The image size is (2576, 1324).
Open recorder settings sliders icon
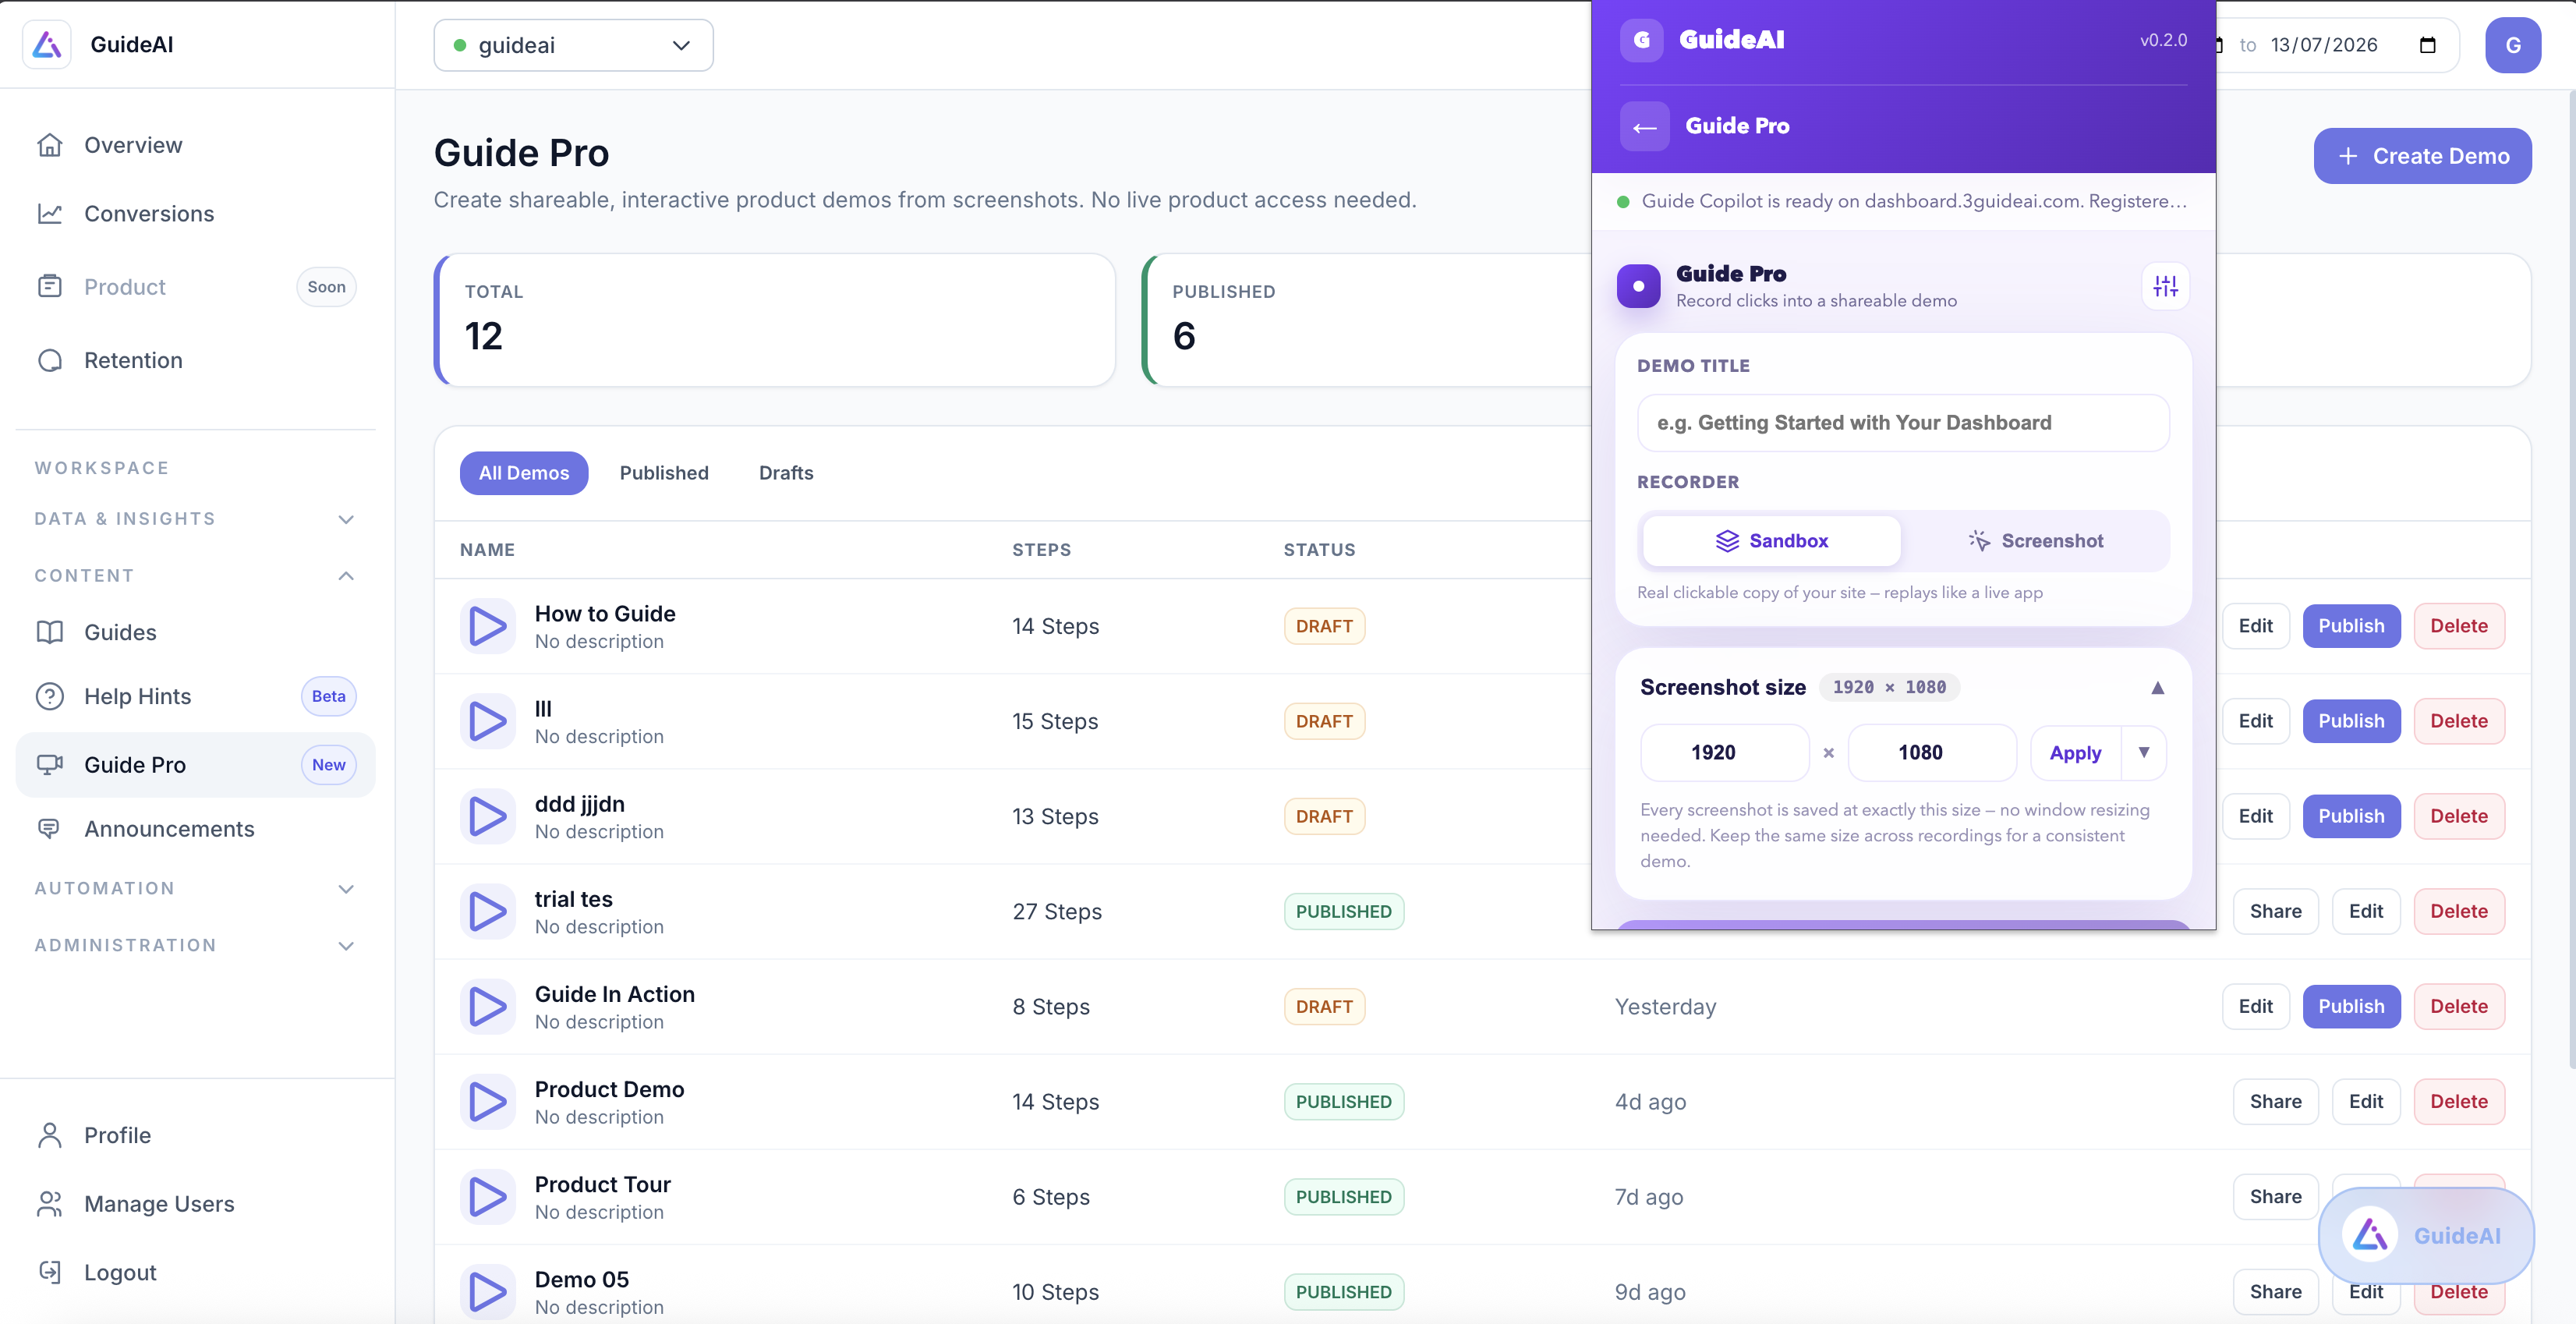tap(2165, 286)
